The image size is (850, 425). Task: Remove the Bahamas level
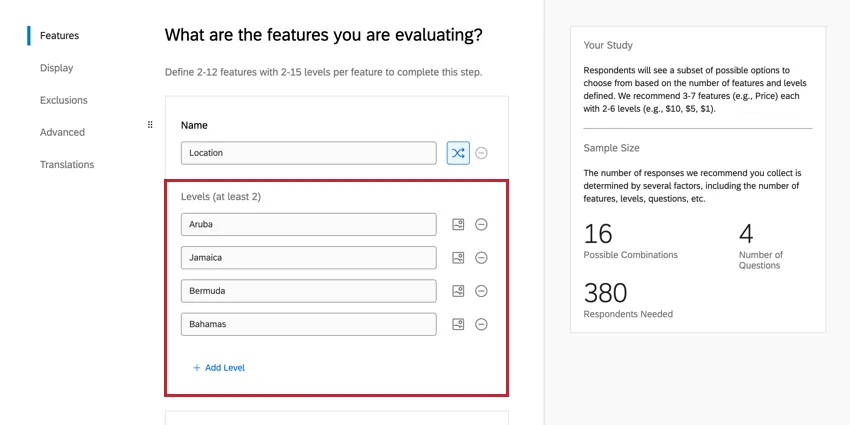point(481,324)
